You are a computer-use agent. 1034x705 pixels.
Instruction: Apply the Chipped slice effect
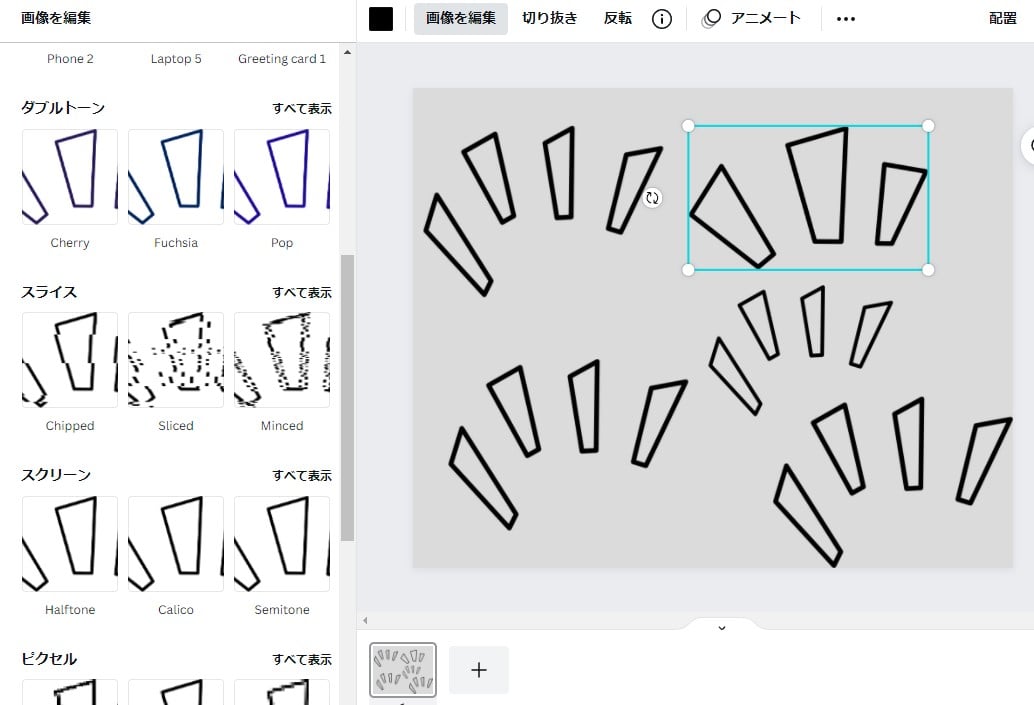[x=70, y=360]
